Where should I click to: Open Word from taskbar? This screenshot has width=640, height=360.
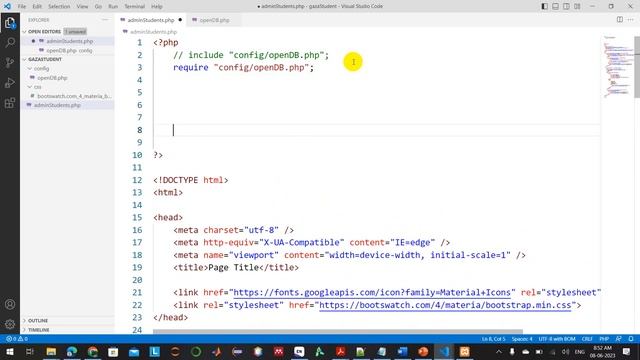coord(402,351)
